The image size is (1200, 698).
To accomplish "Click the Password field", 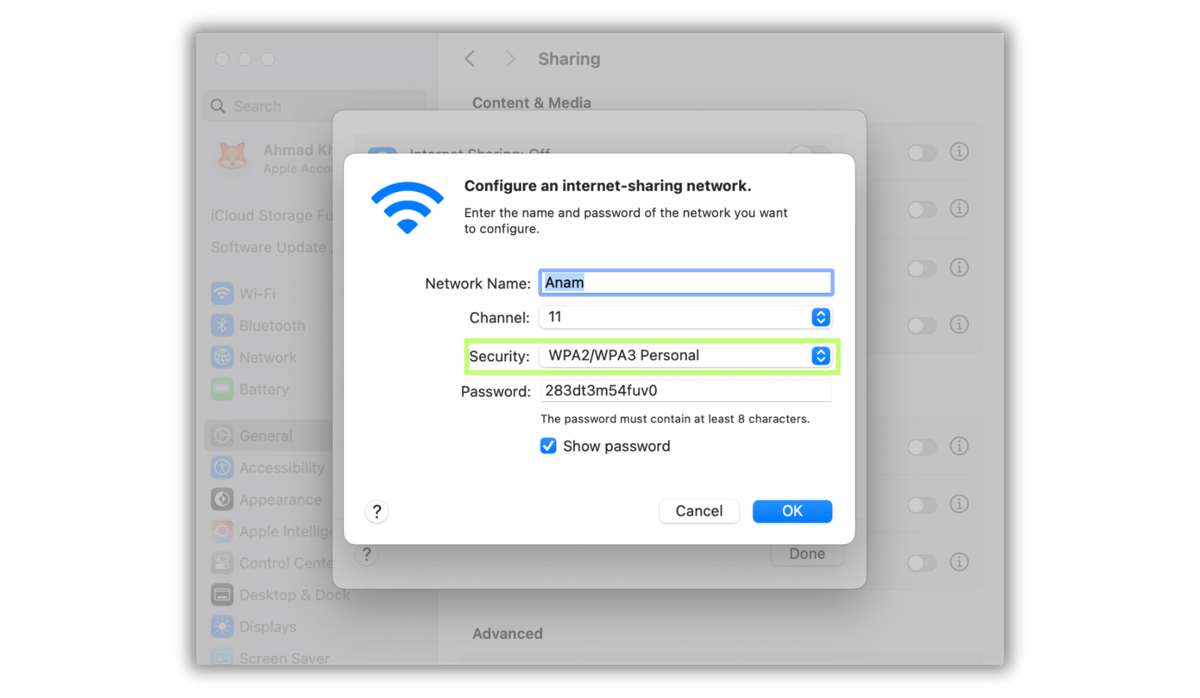I will pos(686,391).
